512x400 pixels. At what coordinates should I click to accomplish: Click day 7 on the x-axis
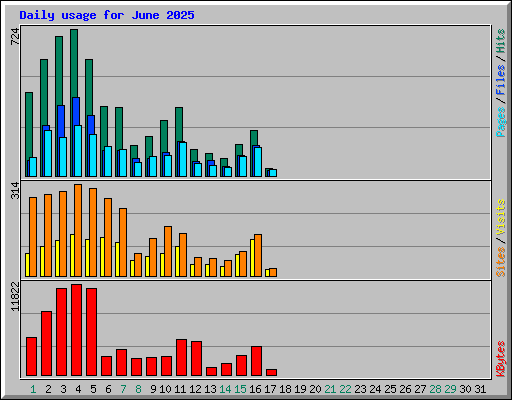(123, 389)
